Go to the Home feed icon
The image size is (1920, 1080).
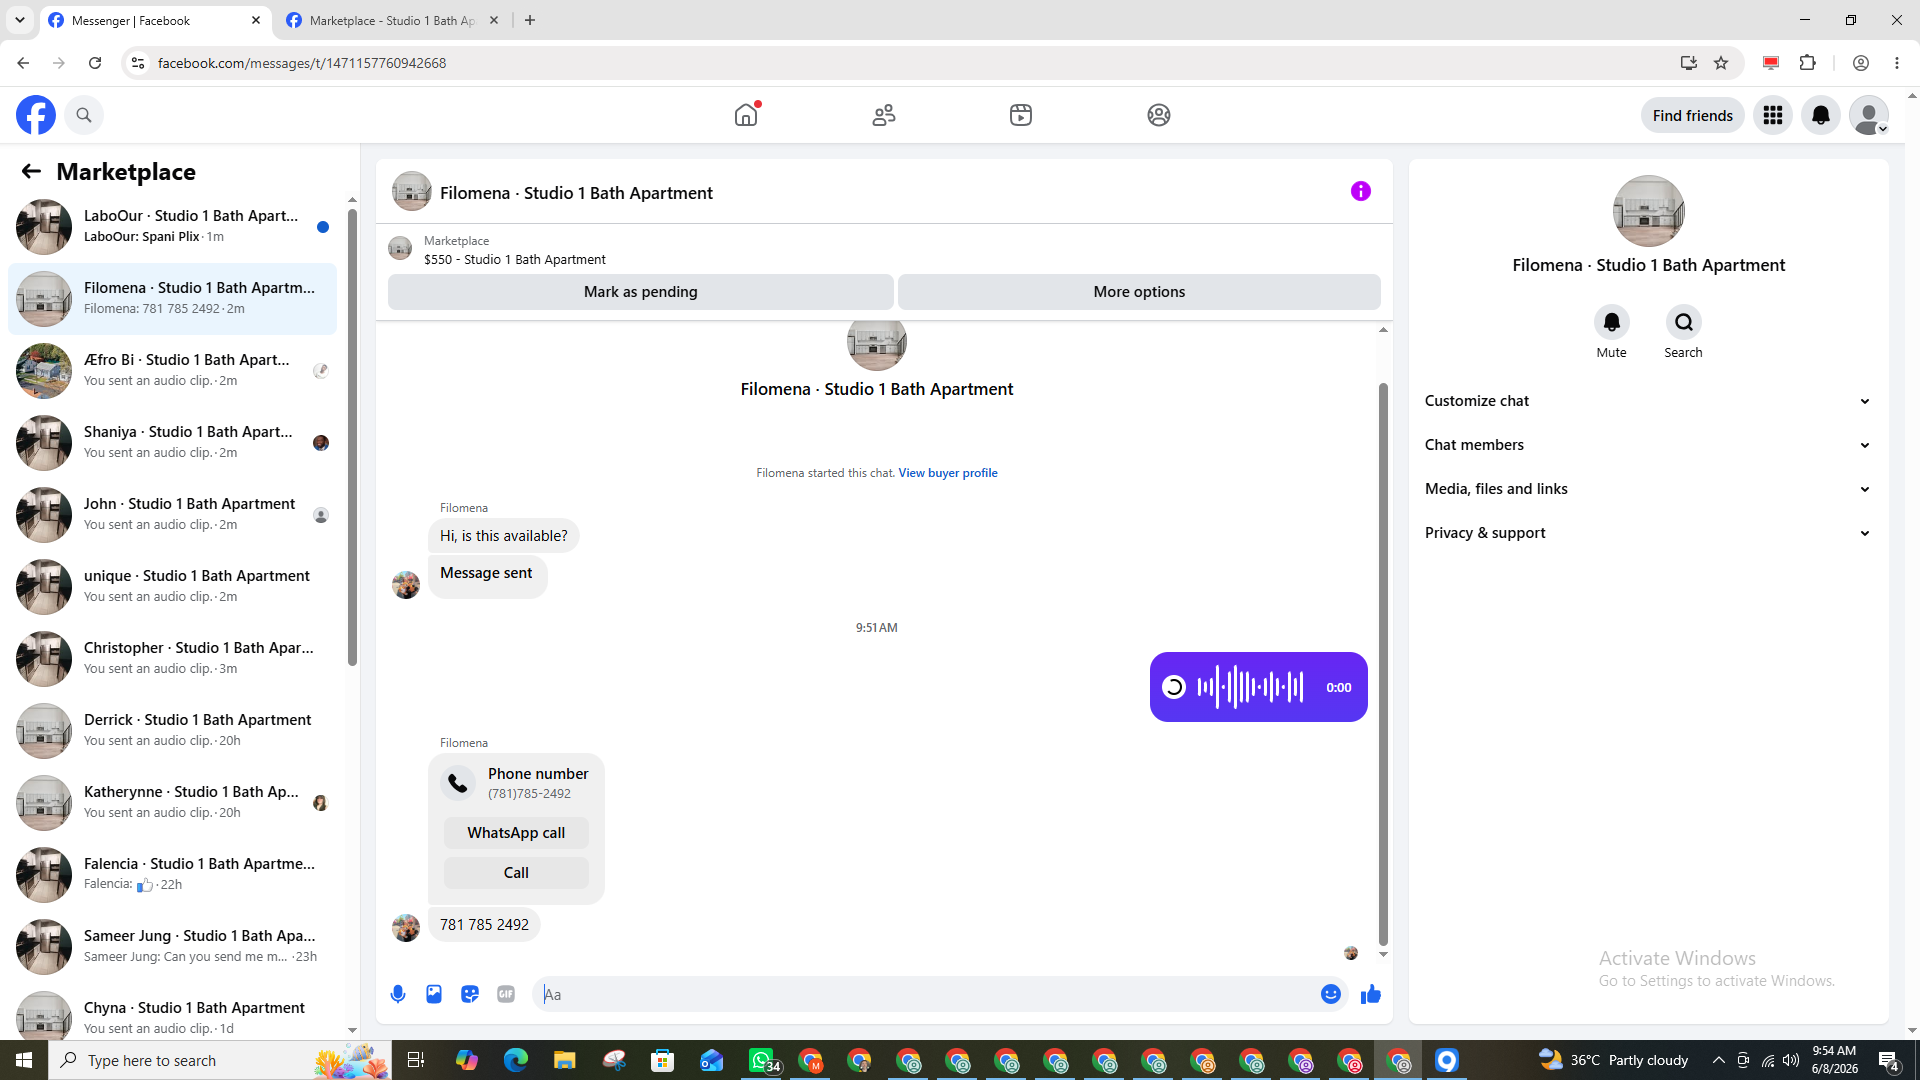[746, 115]
